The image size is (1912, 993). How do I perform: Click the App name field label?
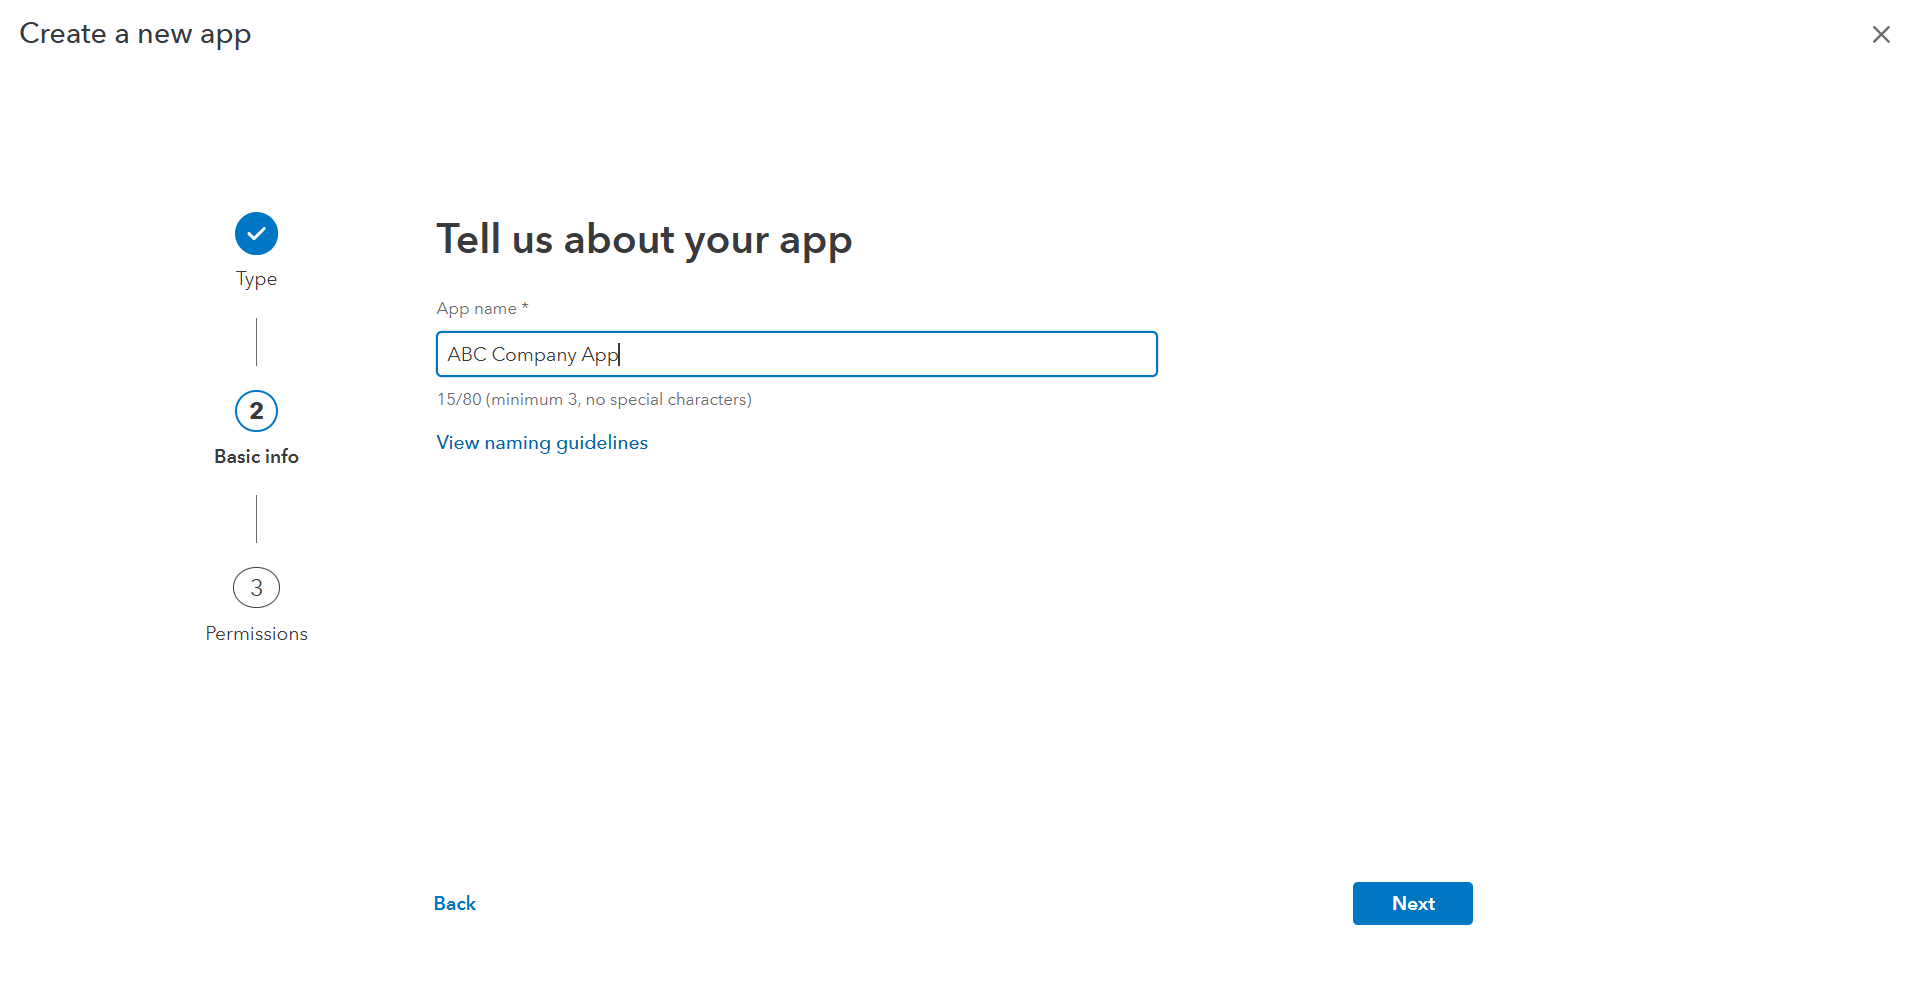pyautogui.click(x=476, y=309)
